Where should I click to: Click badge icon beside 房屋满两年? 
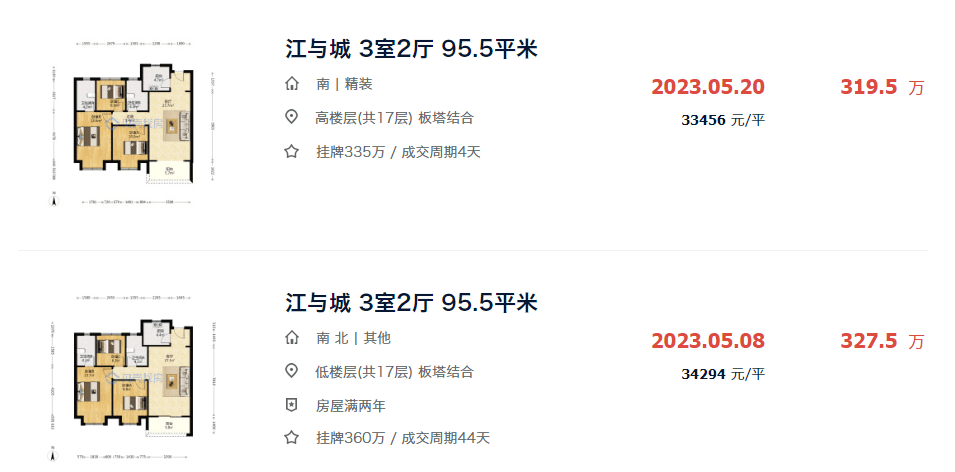(292, 405)
